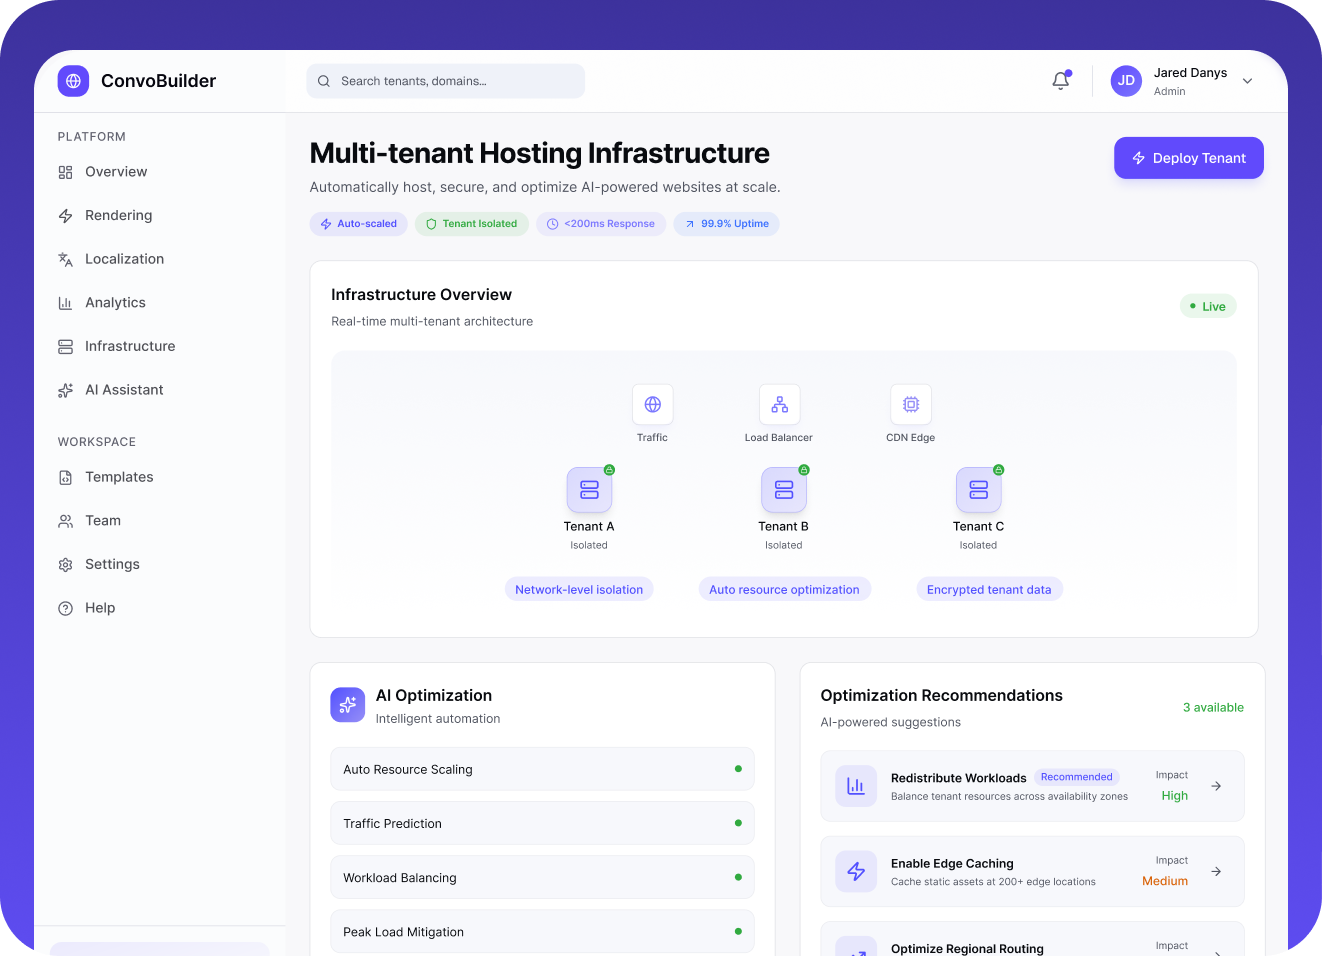Click the Network-level isolation tag
Image resolution: width=1322 pixels, height=956 pixels.
click(579, 589)
